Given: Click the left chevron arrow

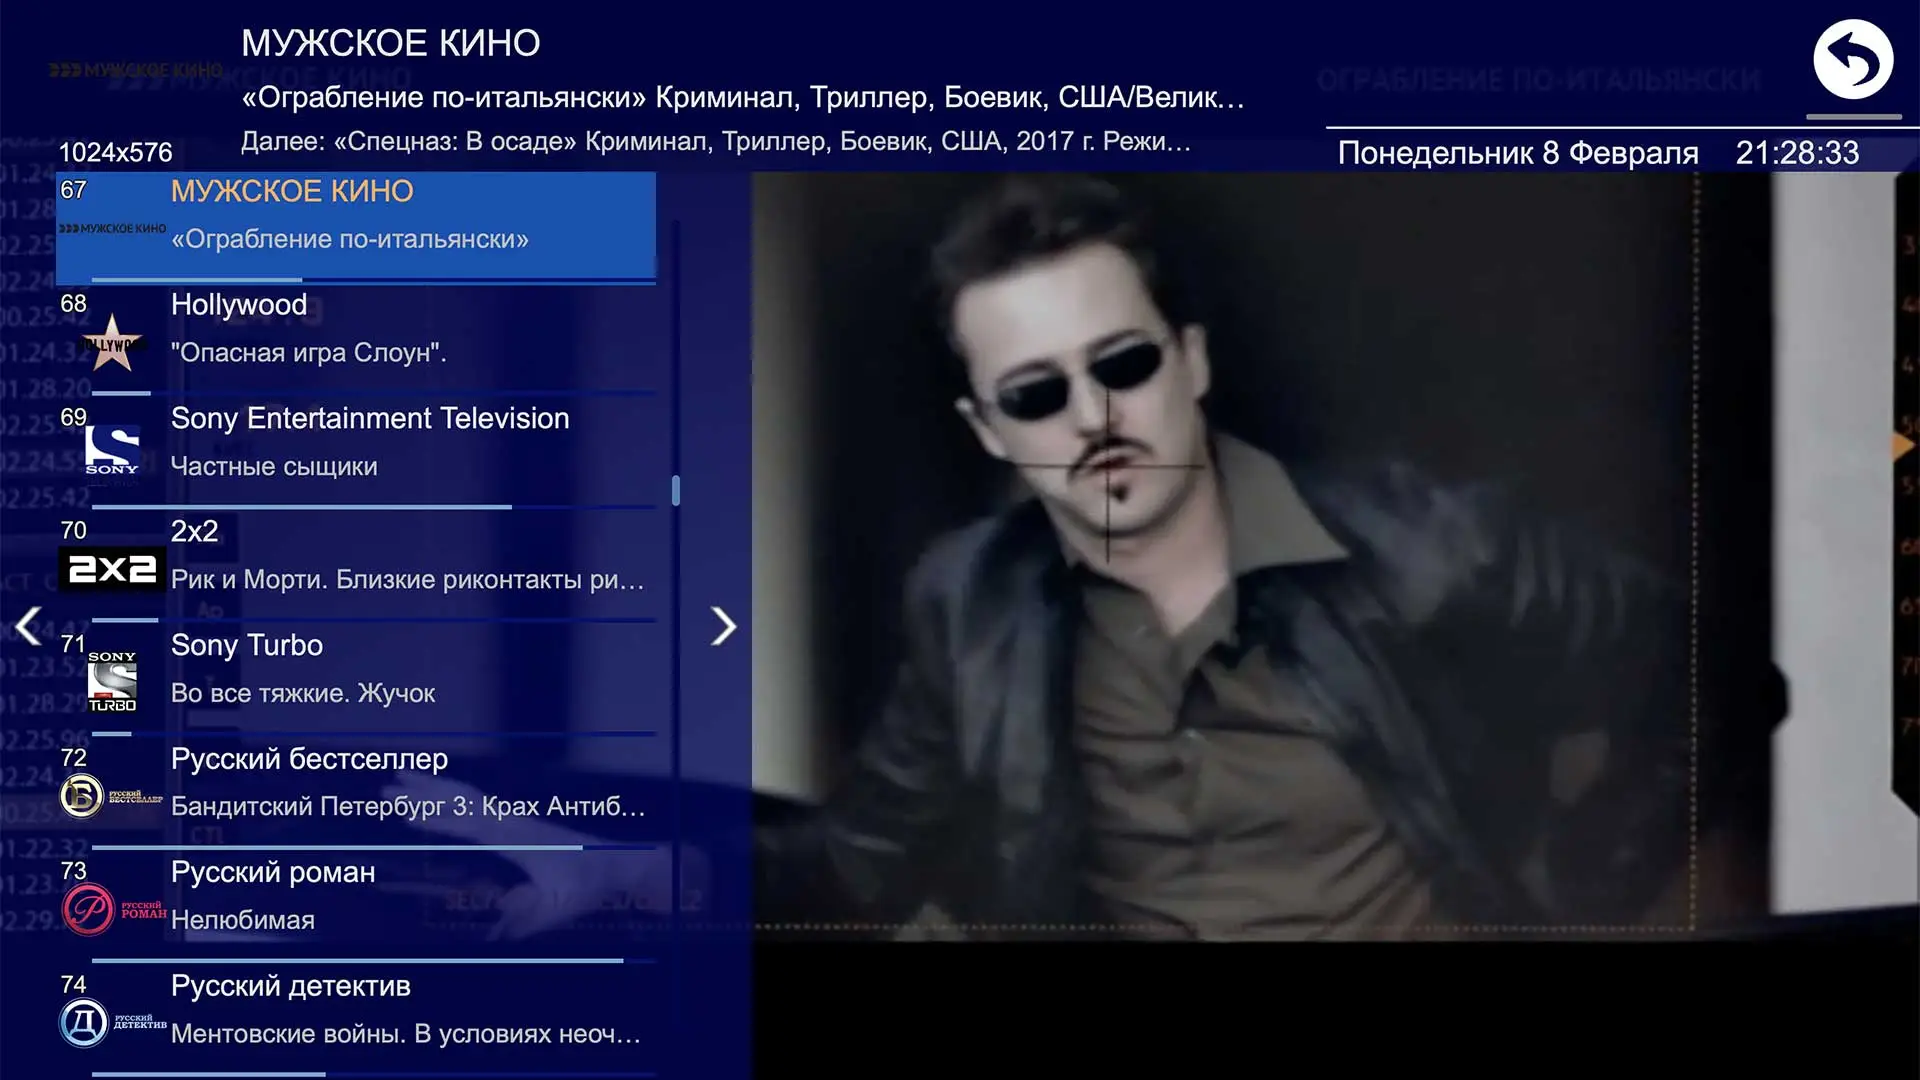Looking at the screenshot, I should (x=29, y=627).
